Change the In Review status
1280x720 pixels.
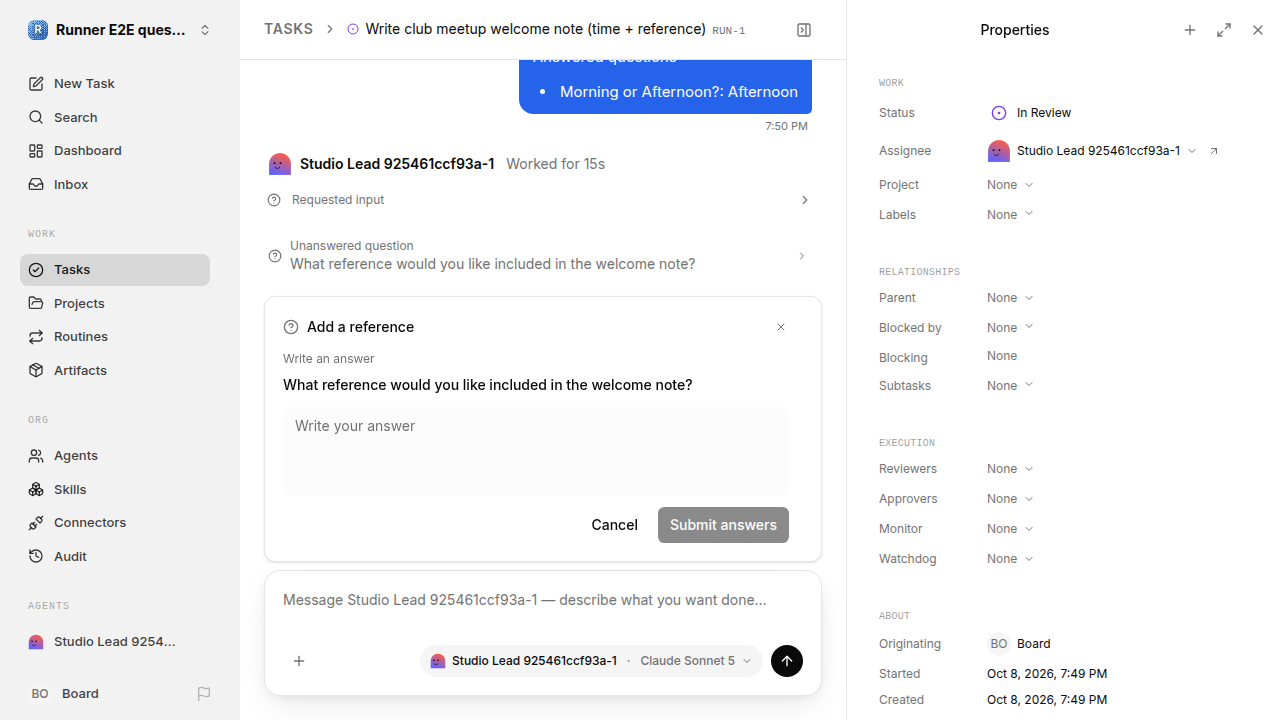(1031, 113)
